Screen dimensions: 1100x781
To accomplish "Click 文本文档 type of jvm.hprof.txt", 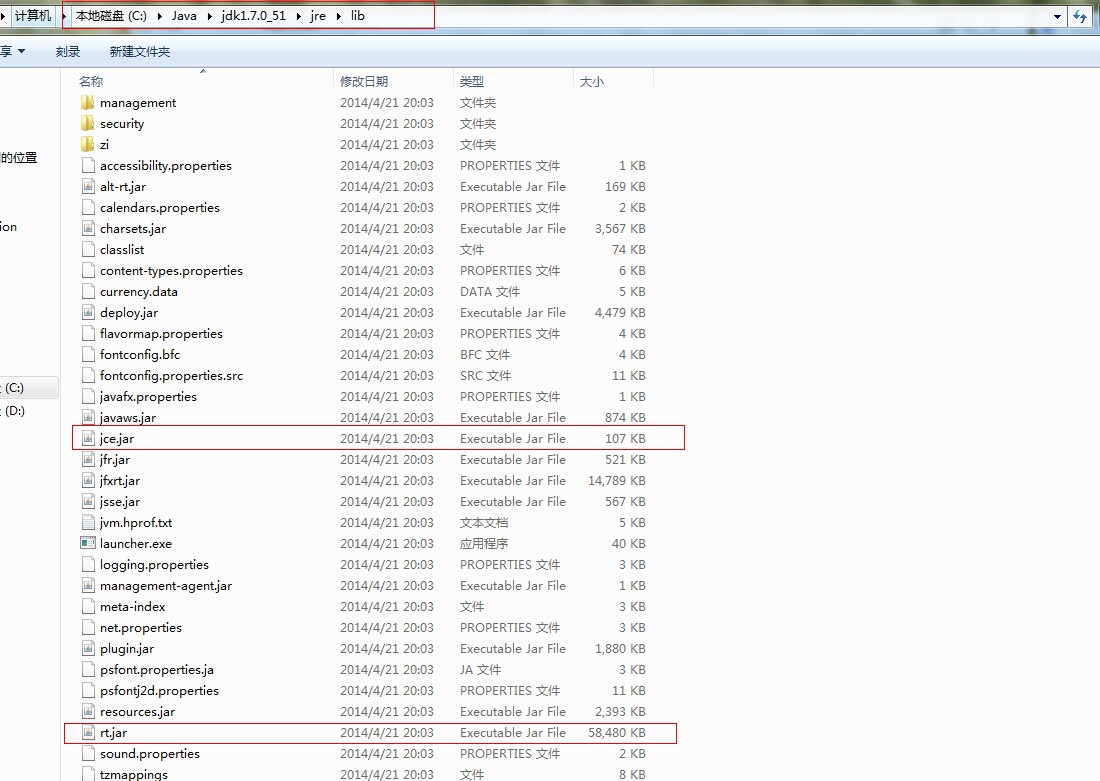I will [x=484, y=523].
